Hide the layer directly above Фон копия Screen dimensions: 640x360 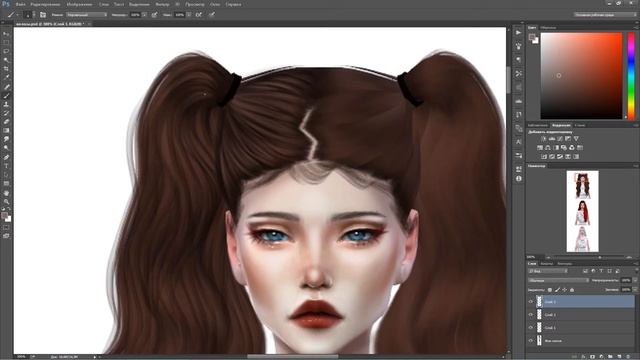(531, 328)
